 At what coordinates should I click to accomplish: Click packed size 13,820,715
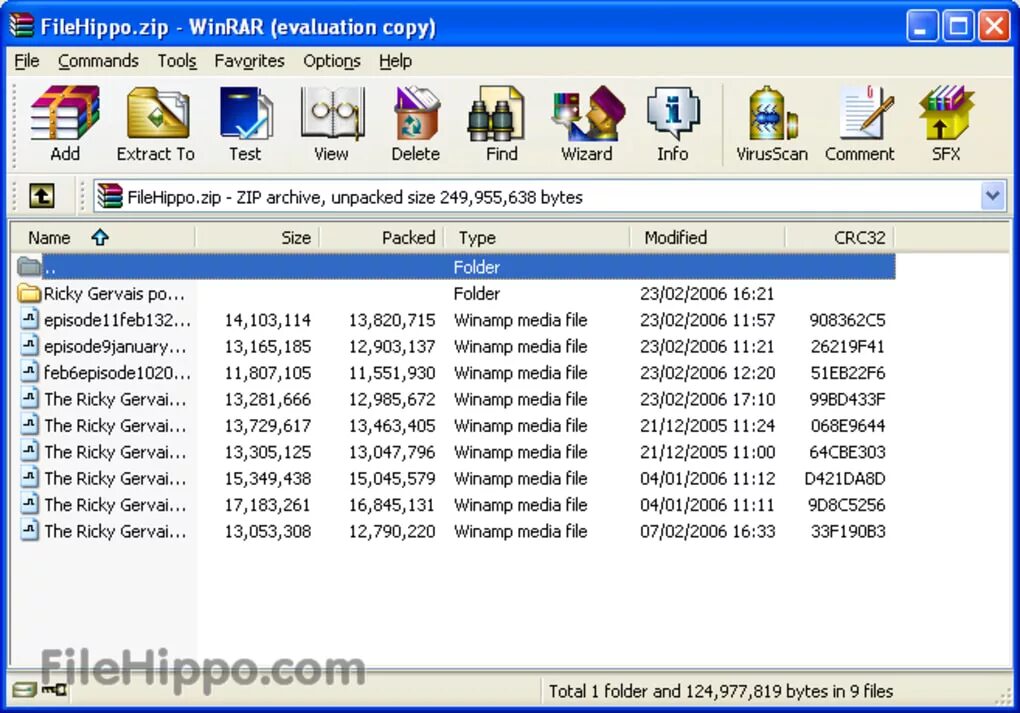[392, 319]
